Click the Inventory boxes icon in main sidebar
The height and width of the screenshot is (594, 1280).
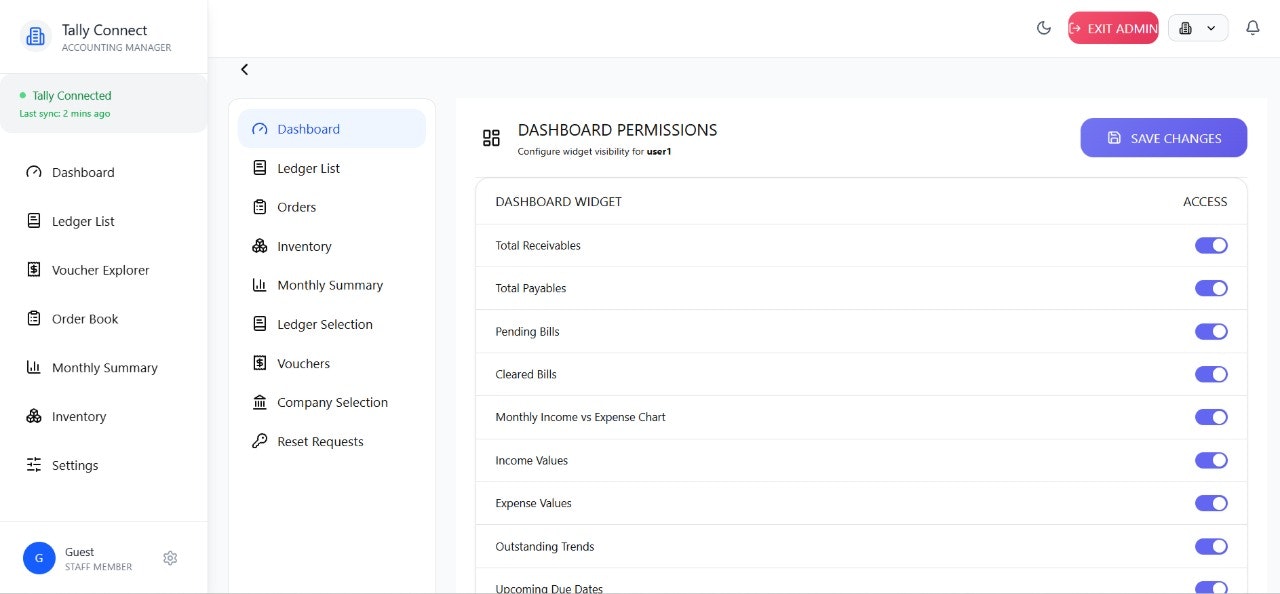pos(34,416)
